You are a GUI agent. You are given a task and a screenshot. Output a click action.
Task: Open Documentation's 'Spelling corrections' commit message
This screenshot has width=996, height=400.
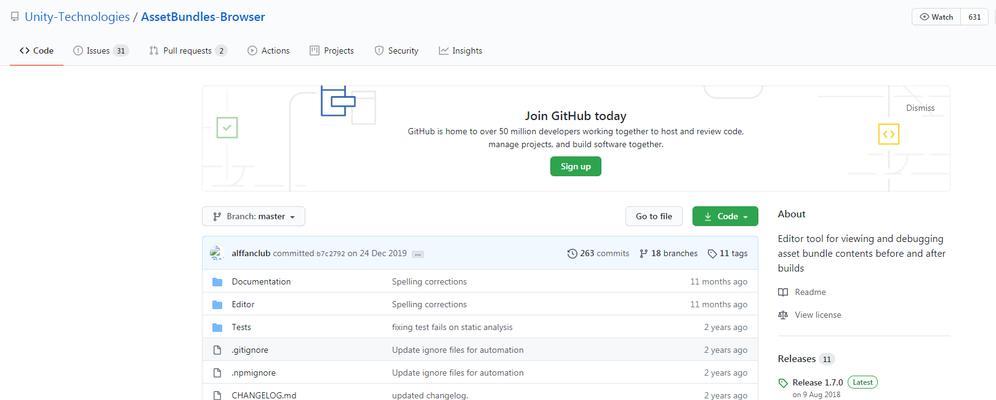(429, 281)
